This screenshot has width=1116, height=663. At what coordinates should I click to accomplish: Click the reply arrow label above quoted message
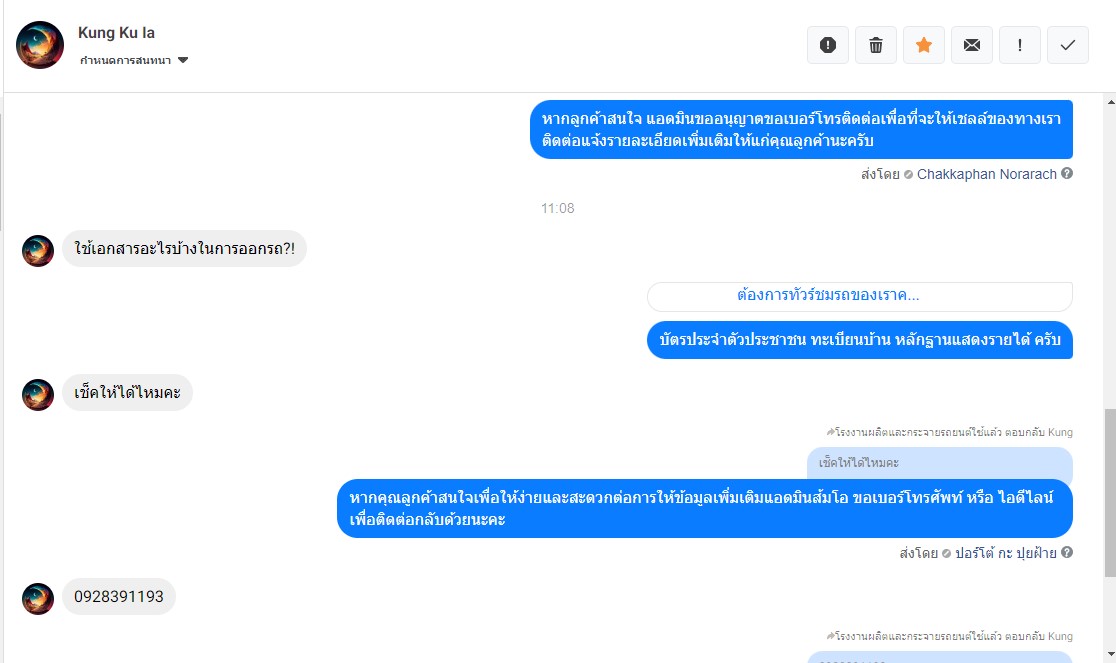tap(949, 432)
